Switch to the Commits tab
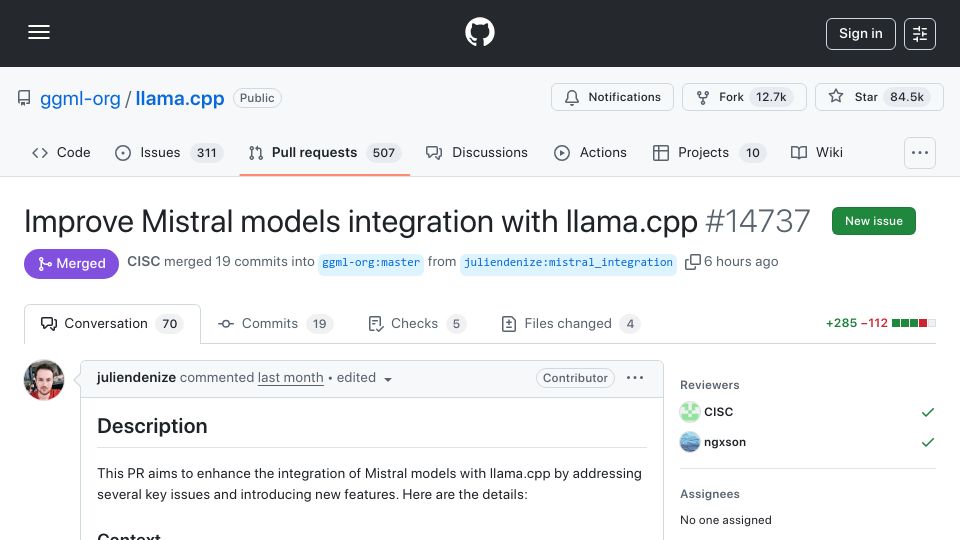The image size is (960, 540). (x=275, y=324)
